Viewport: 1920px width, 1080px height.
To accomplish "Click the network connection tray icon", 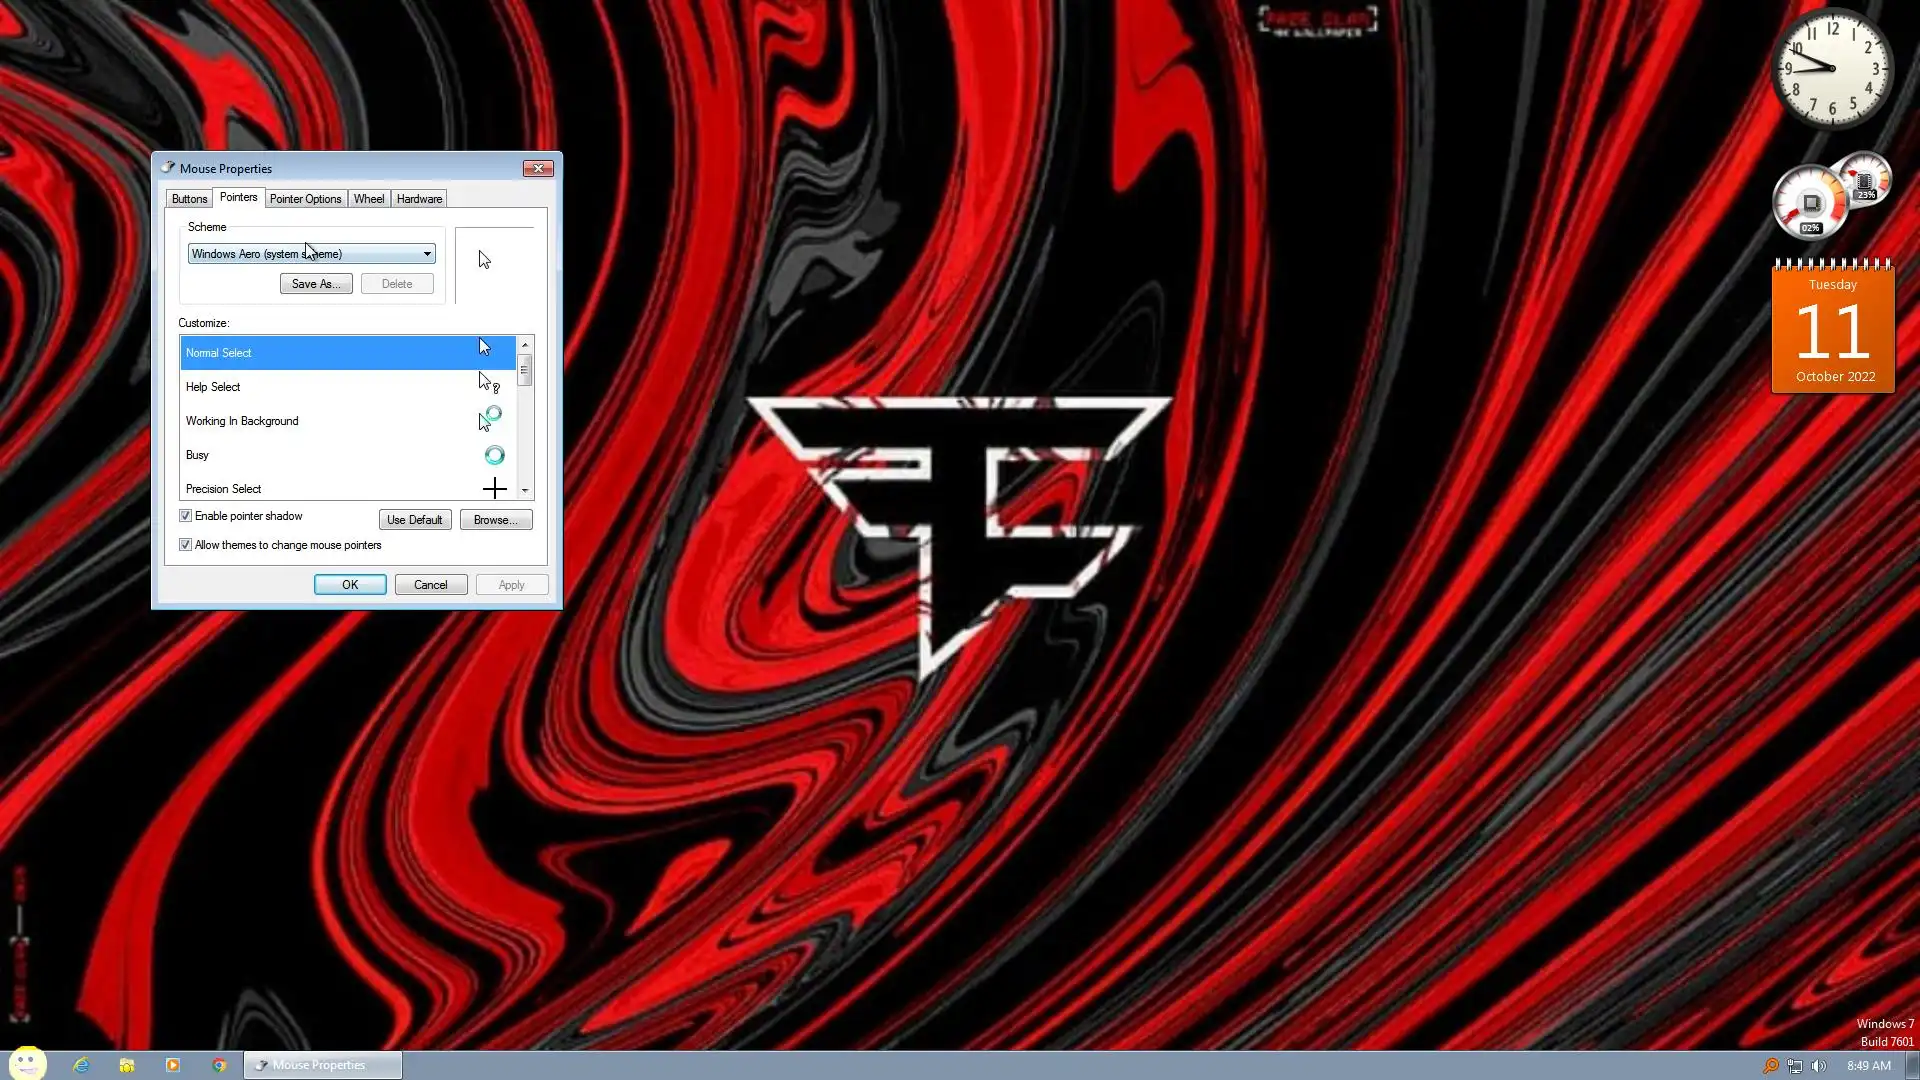I will pyautogui.click(x=1795, y=1066).
